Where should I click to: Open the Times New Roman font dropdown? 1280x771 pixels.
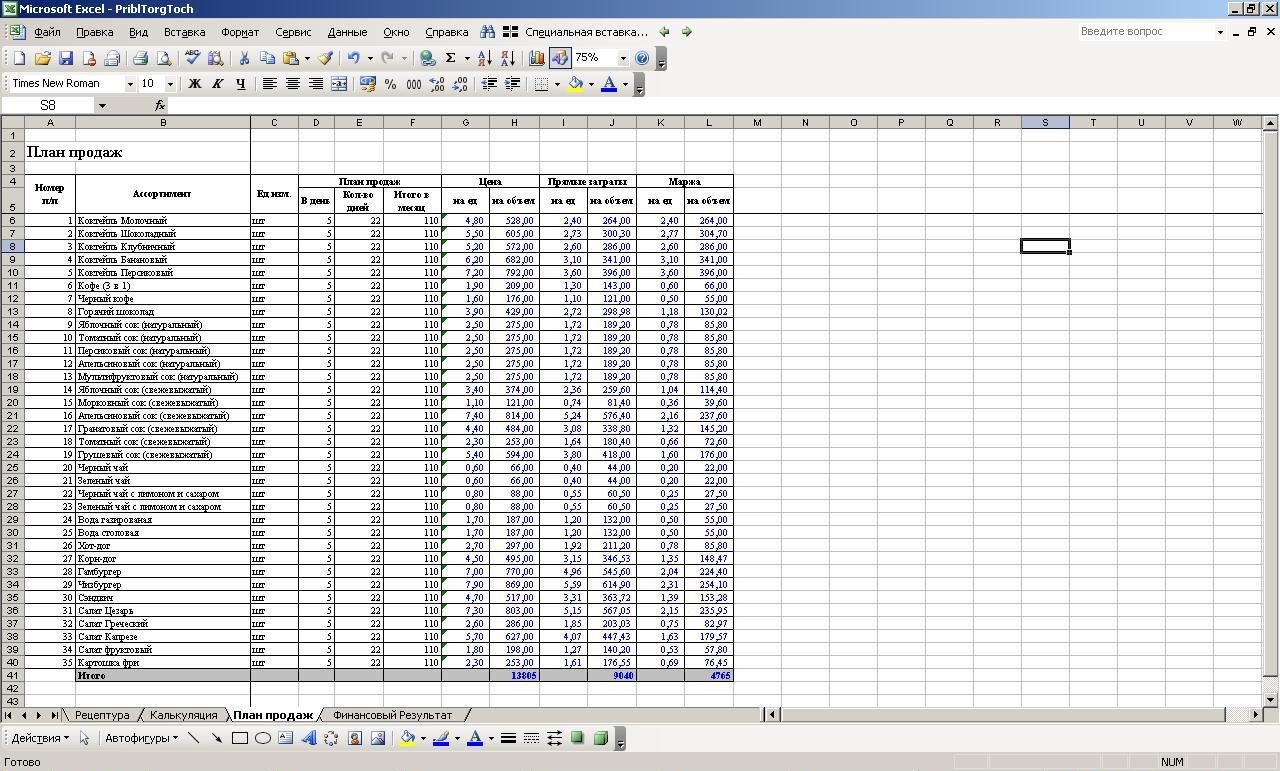coord(129,84)
